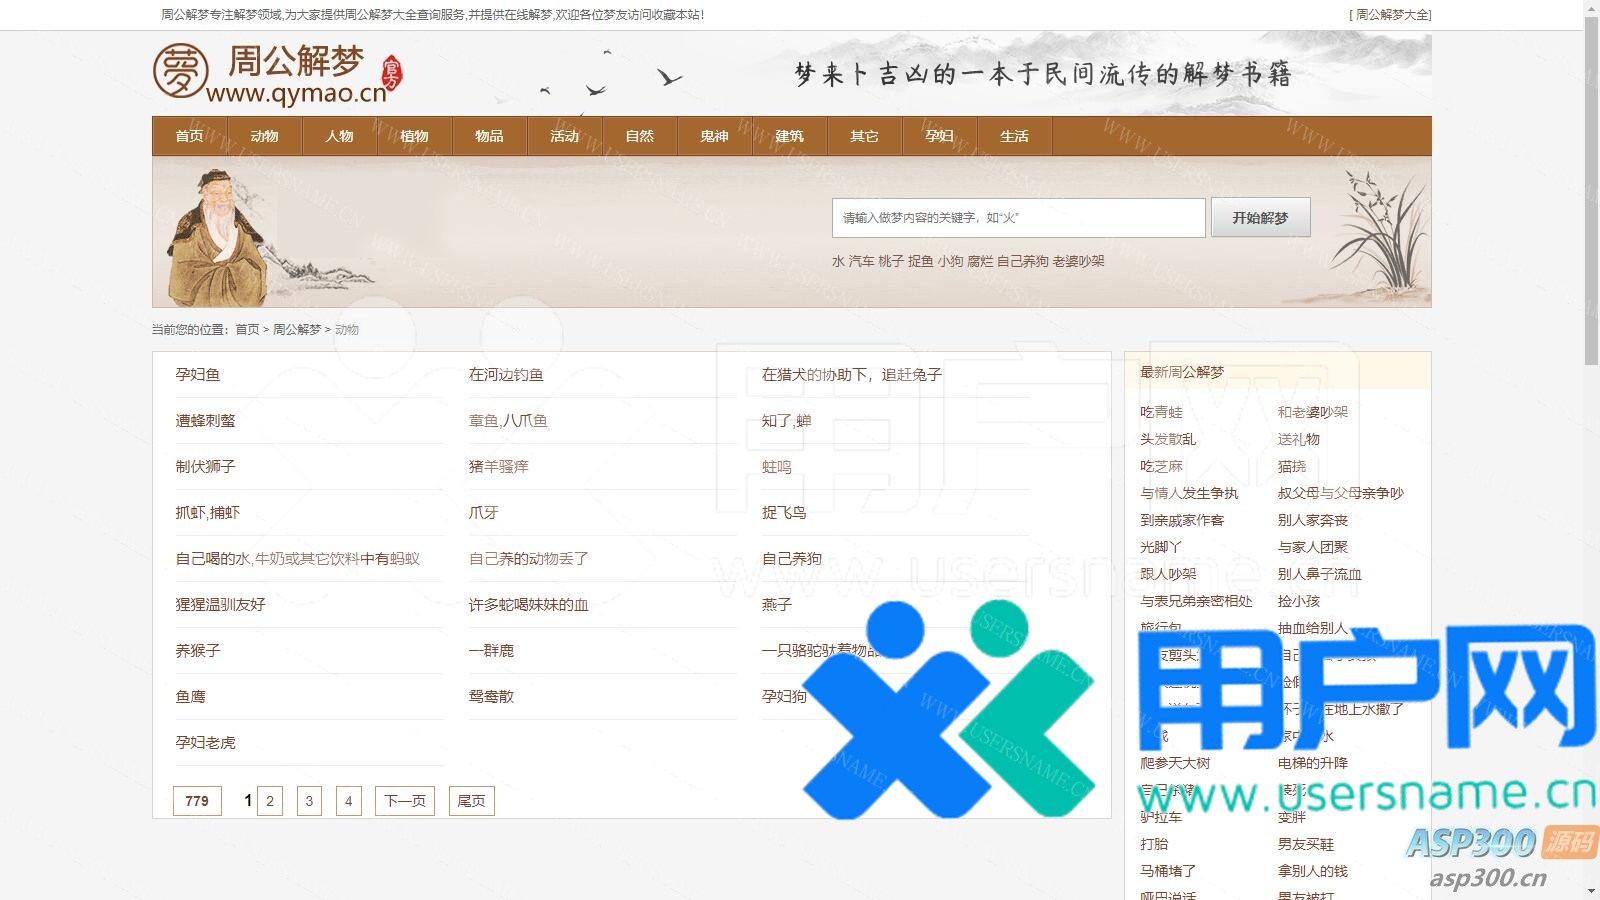Open 吃青蛙 in the latest sidebar
The height and width of the screenshot is (900, 1600).
[x=1161, y=412]
